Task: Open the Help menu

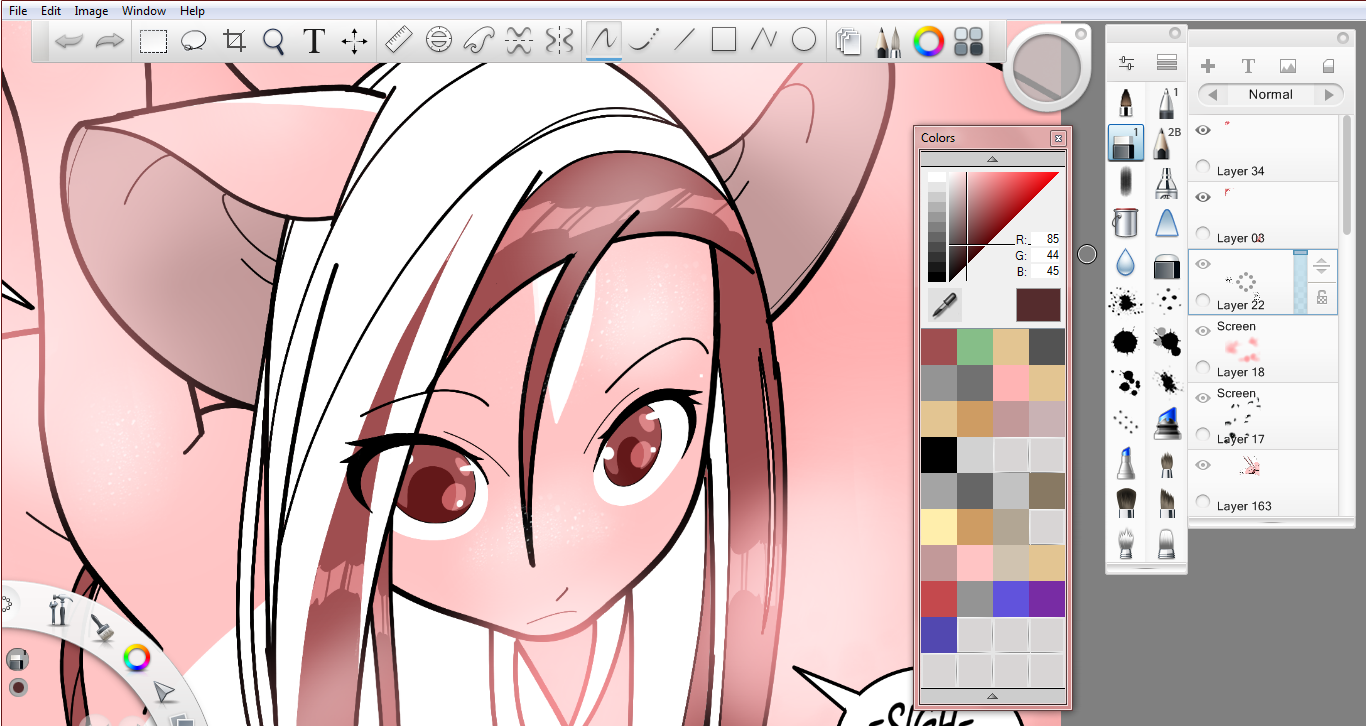Action: [x=192, y=11]
